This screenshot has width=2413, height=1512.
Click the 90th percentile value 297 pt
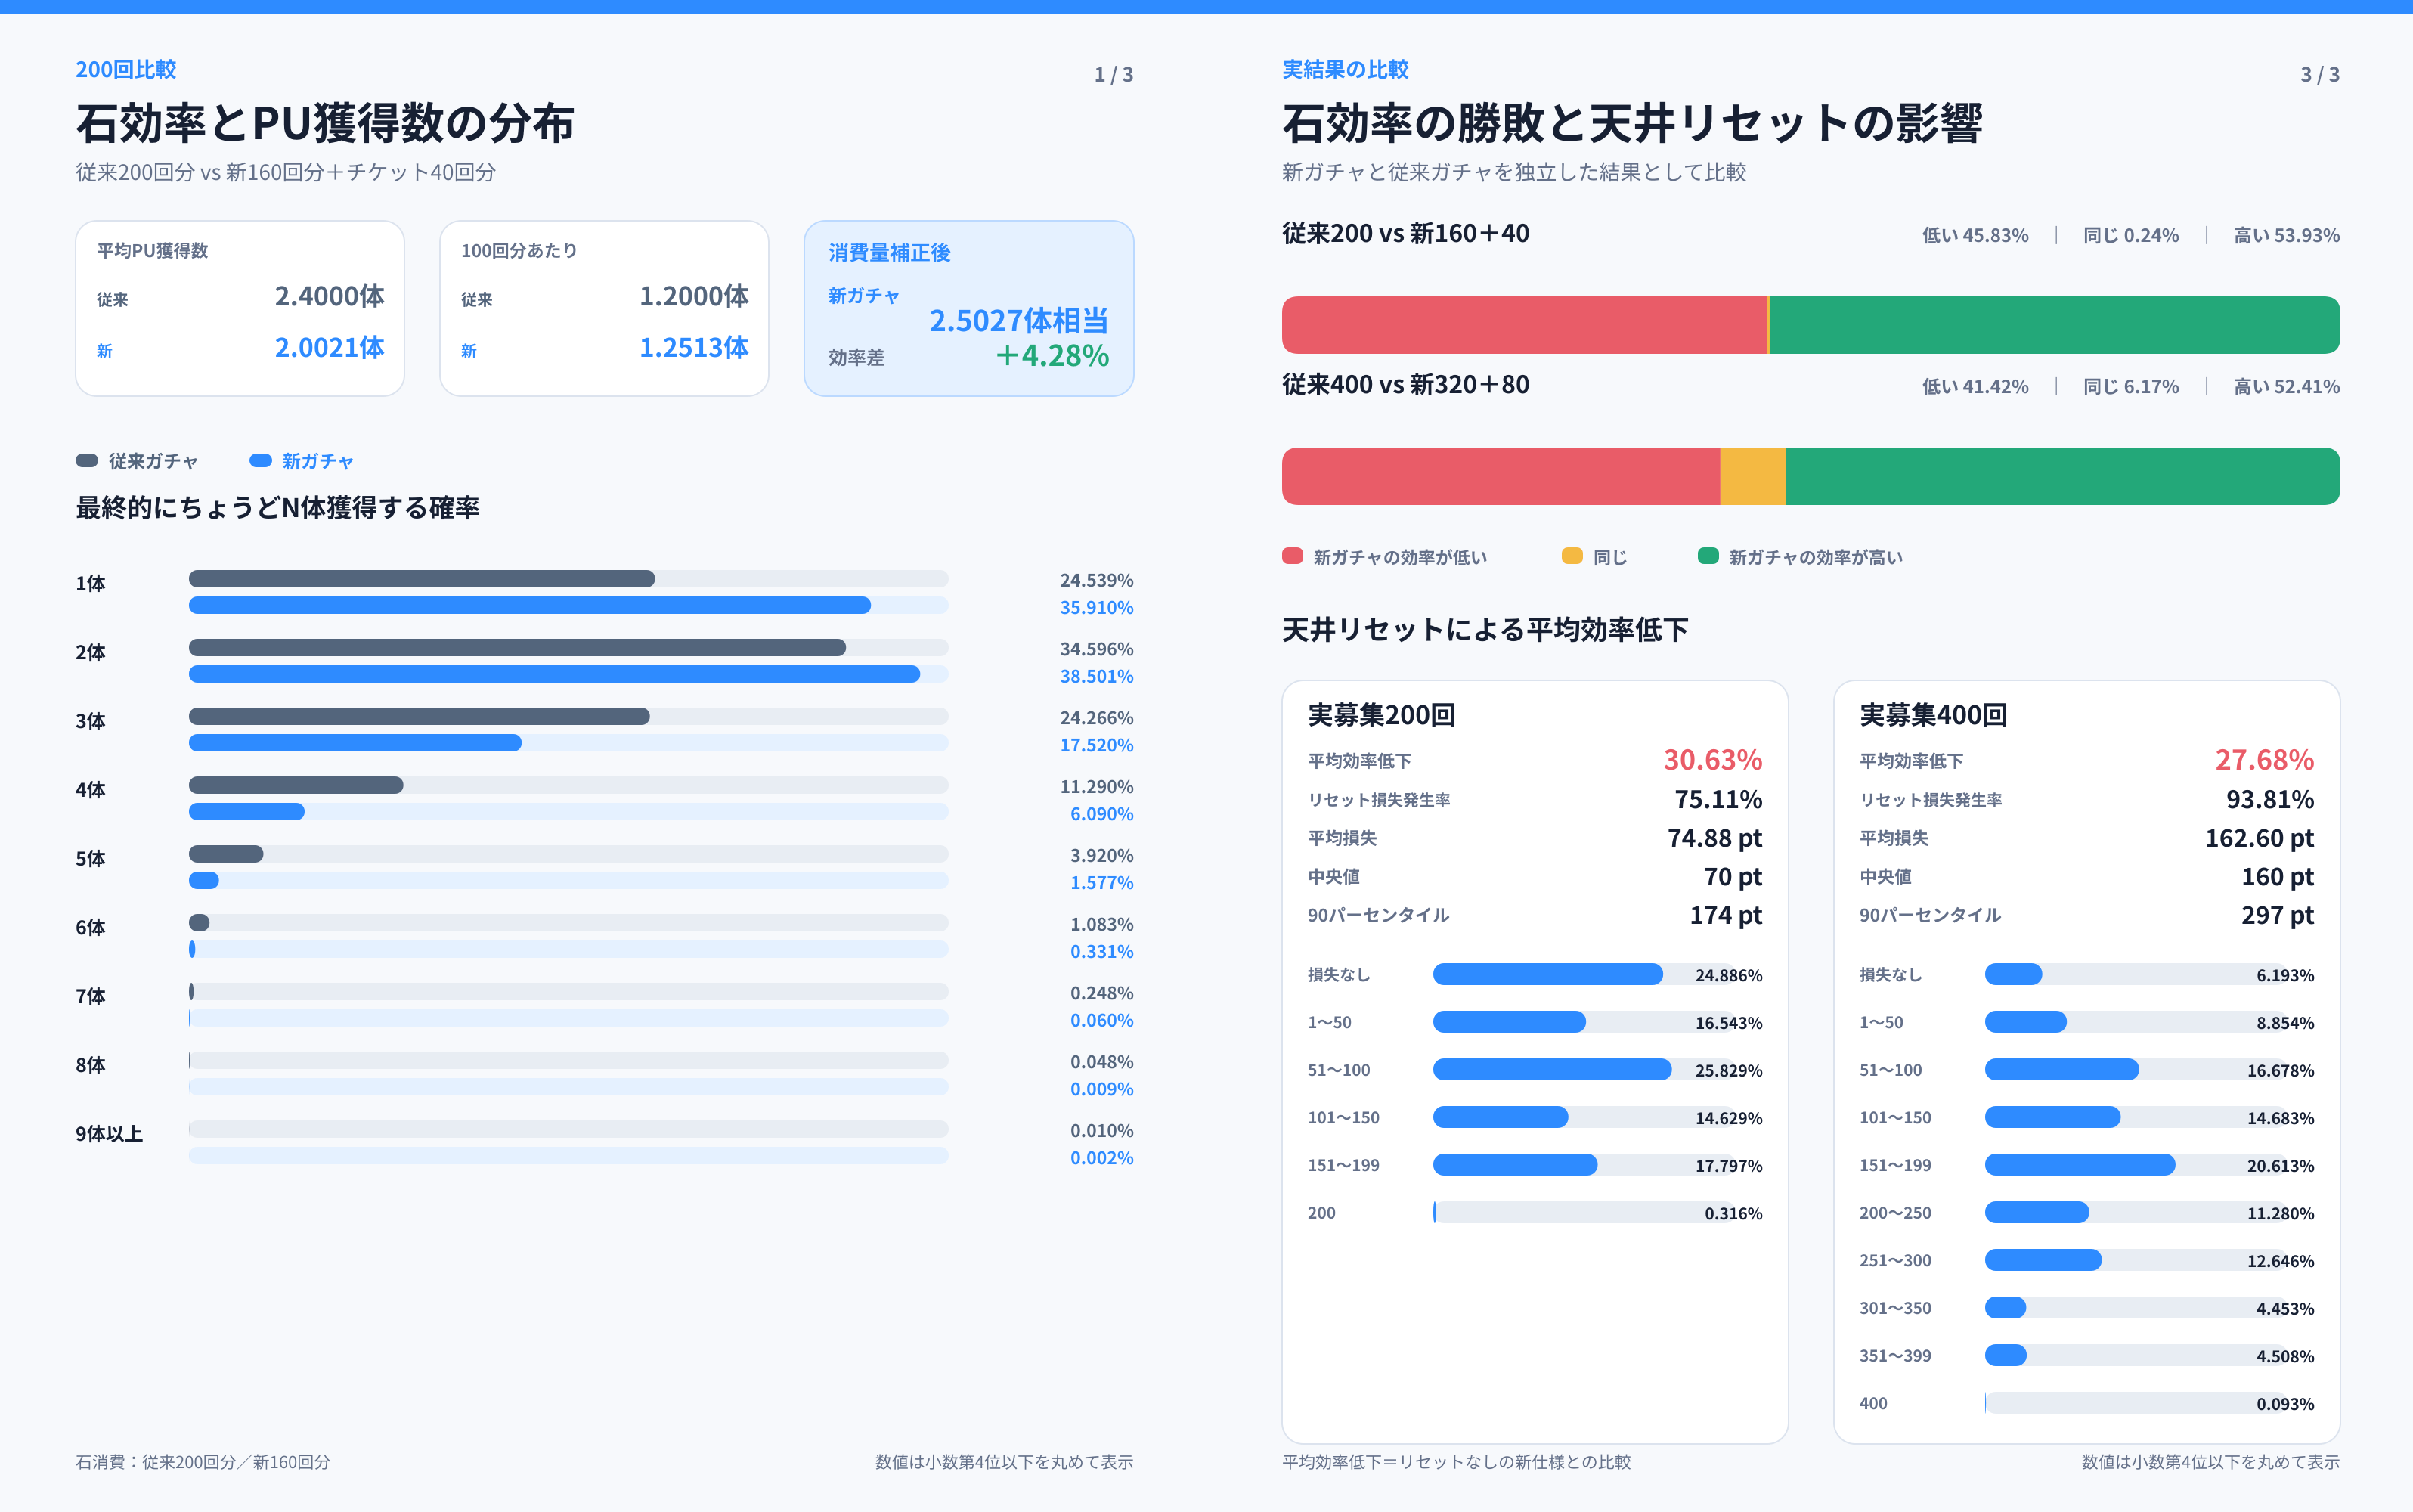(2278, 915)
